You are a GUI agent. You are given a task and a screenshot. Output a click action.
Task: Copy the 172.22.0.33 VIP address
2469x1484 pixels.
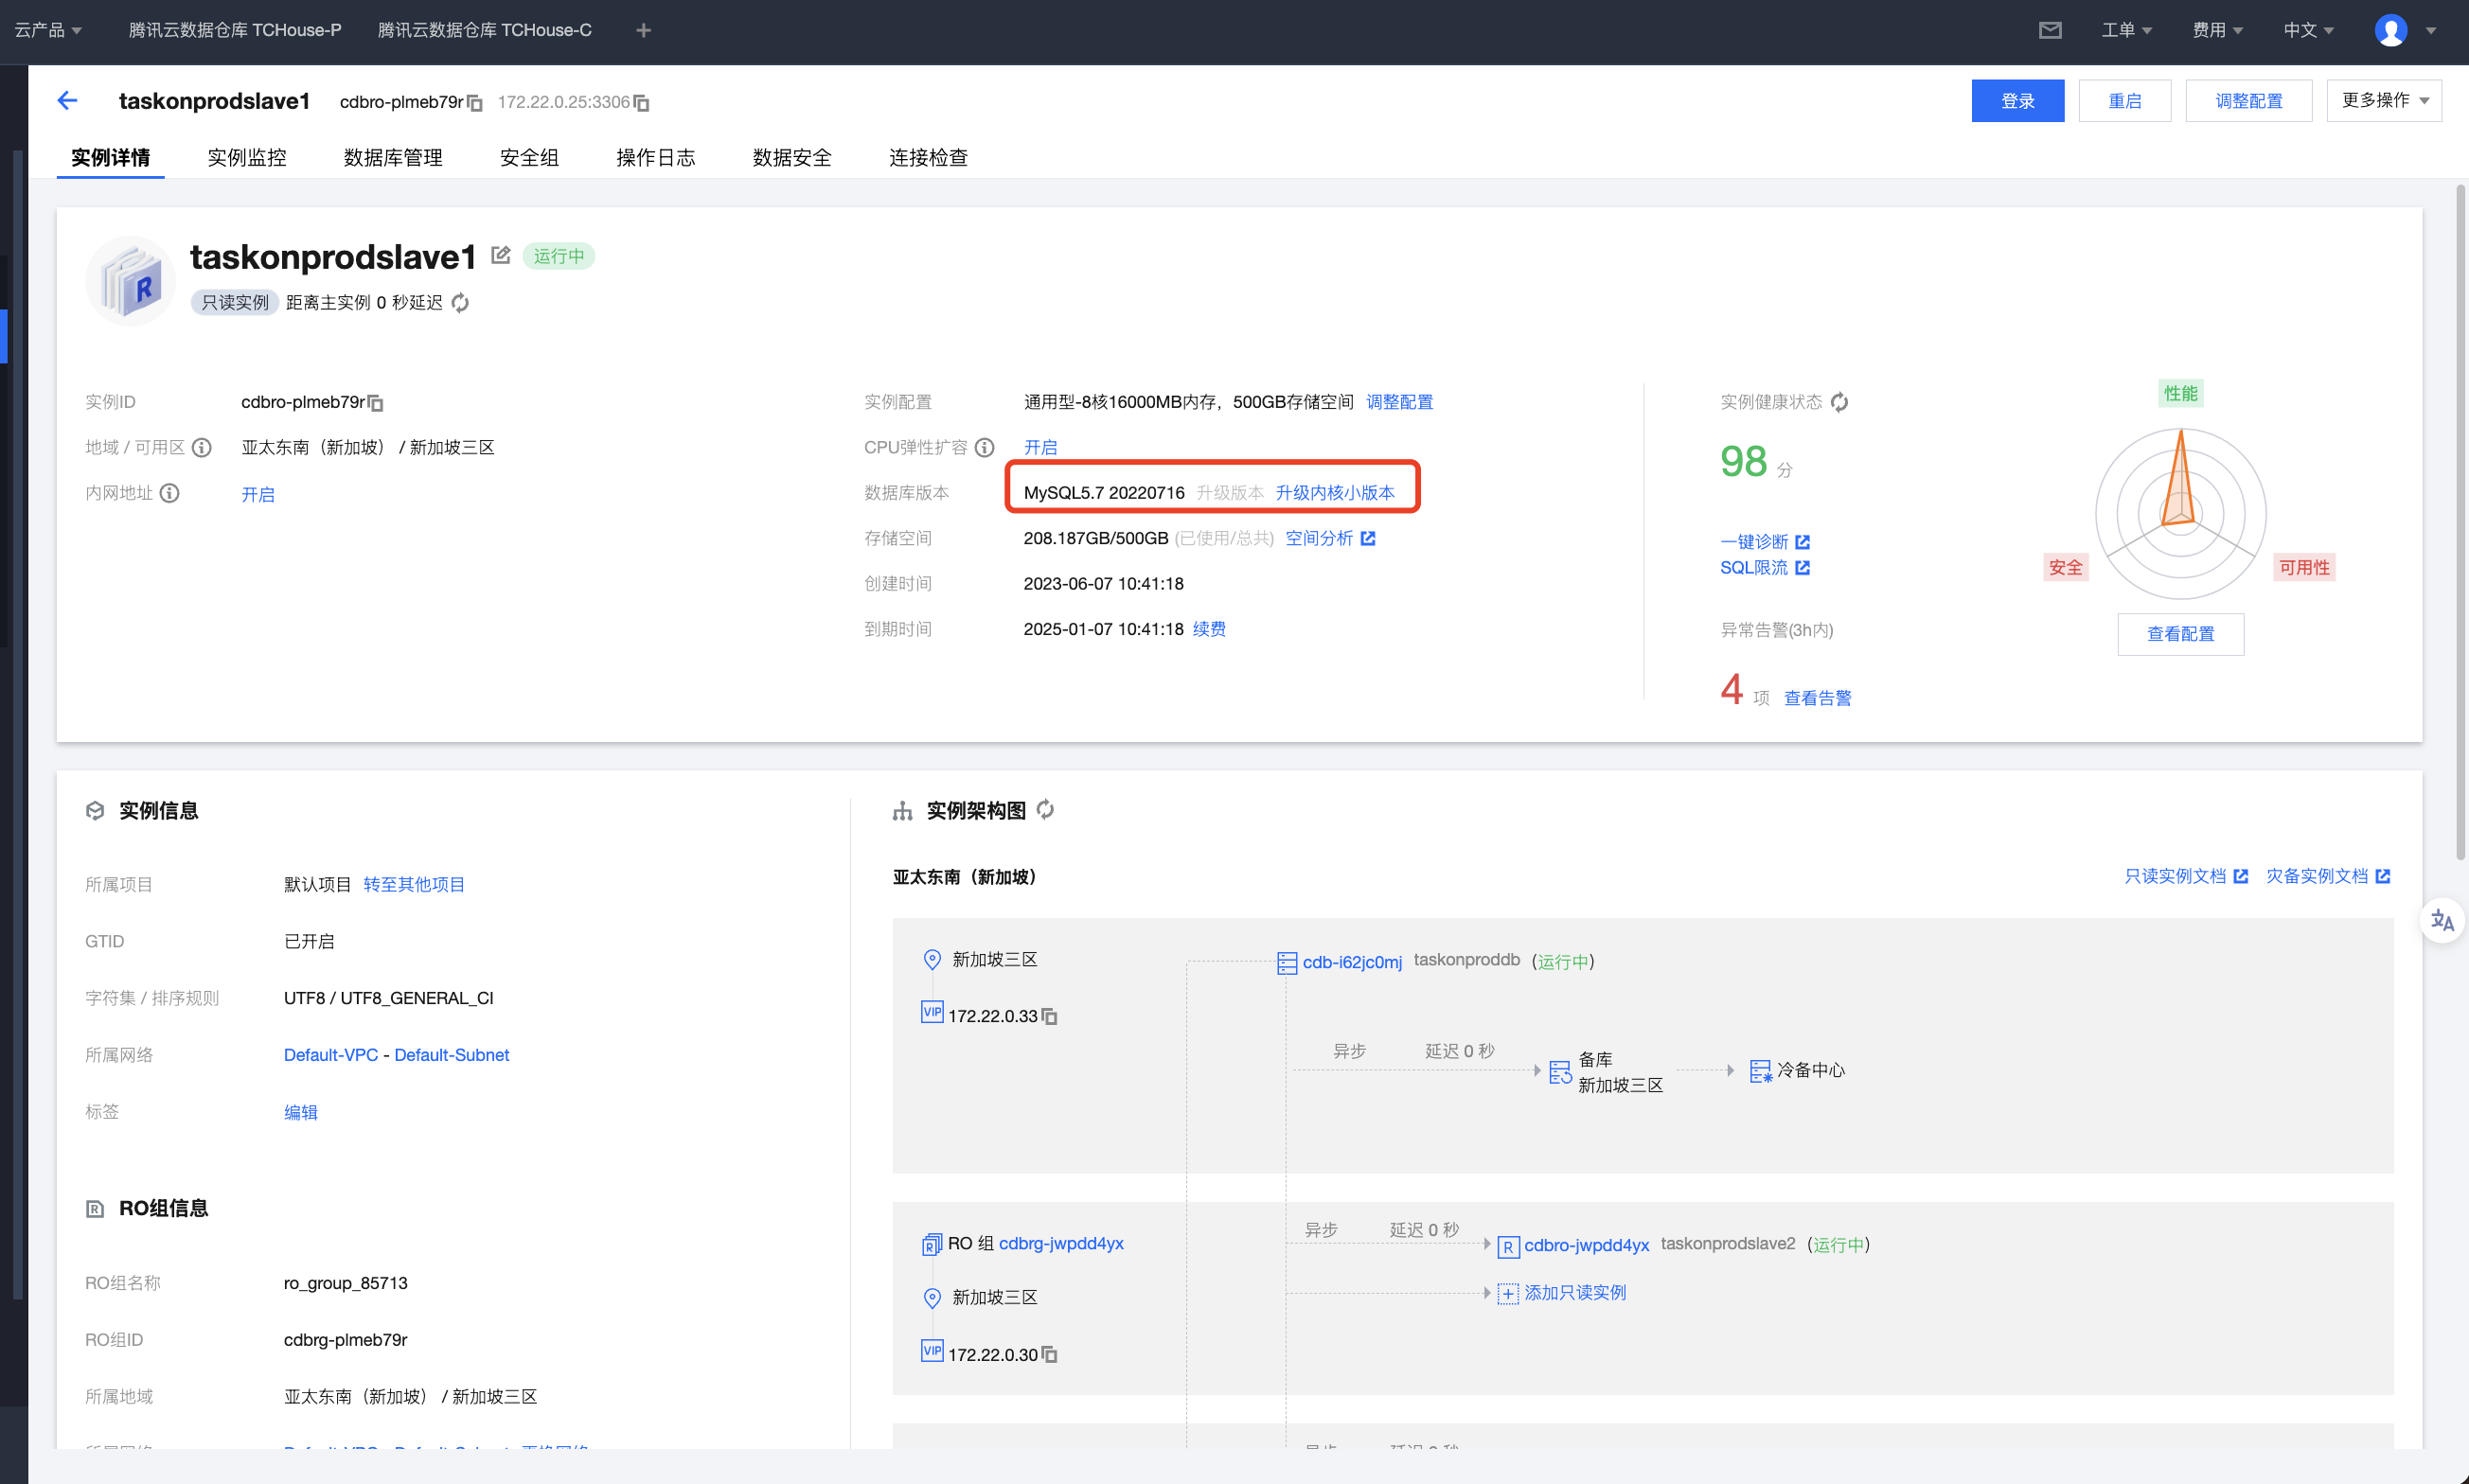pos(1050,1016)
